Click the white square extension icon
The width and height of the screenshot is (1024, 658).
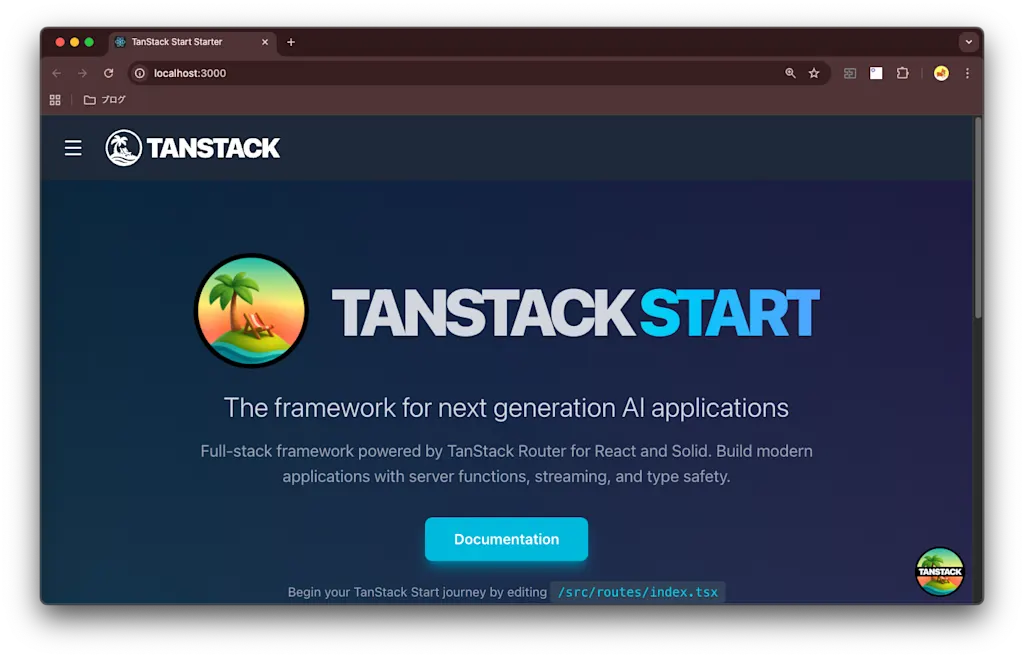click(x=876, y=73)
